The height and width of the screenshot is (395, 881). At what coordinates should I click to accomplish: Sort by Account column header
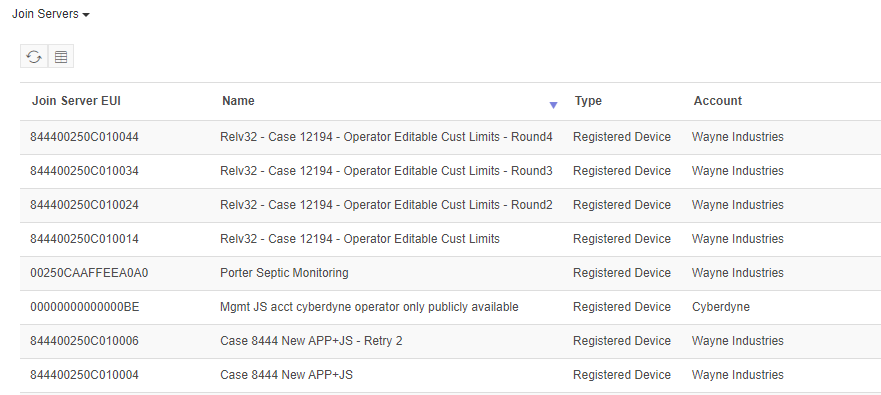point(717,101)
